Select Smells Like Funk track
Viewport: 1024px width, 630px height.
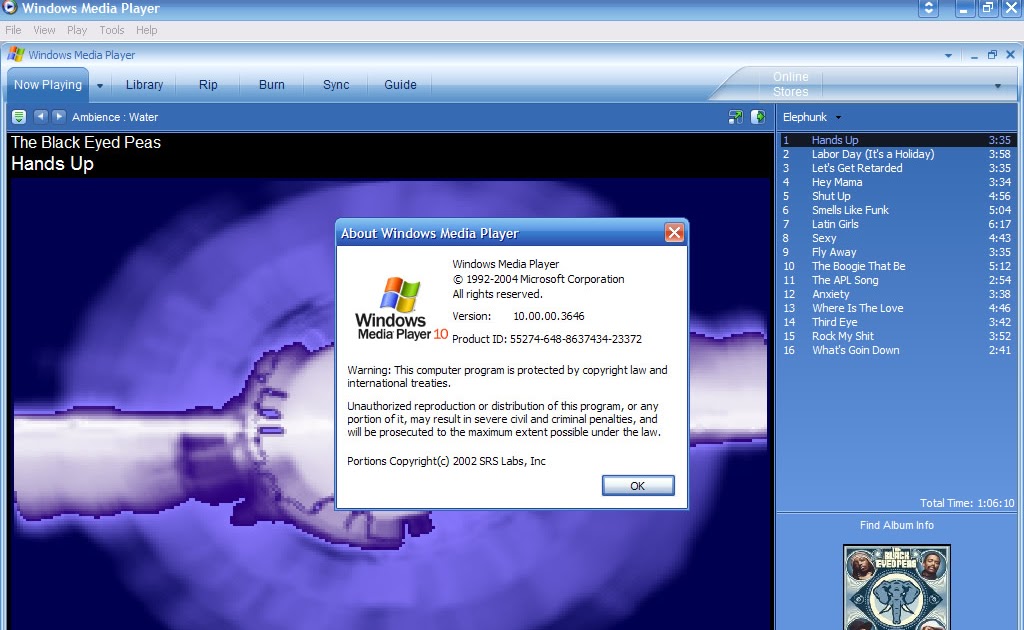pos(897,210)
